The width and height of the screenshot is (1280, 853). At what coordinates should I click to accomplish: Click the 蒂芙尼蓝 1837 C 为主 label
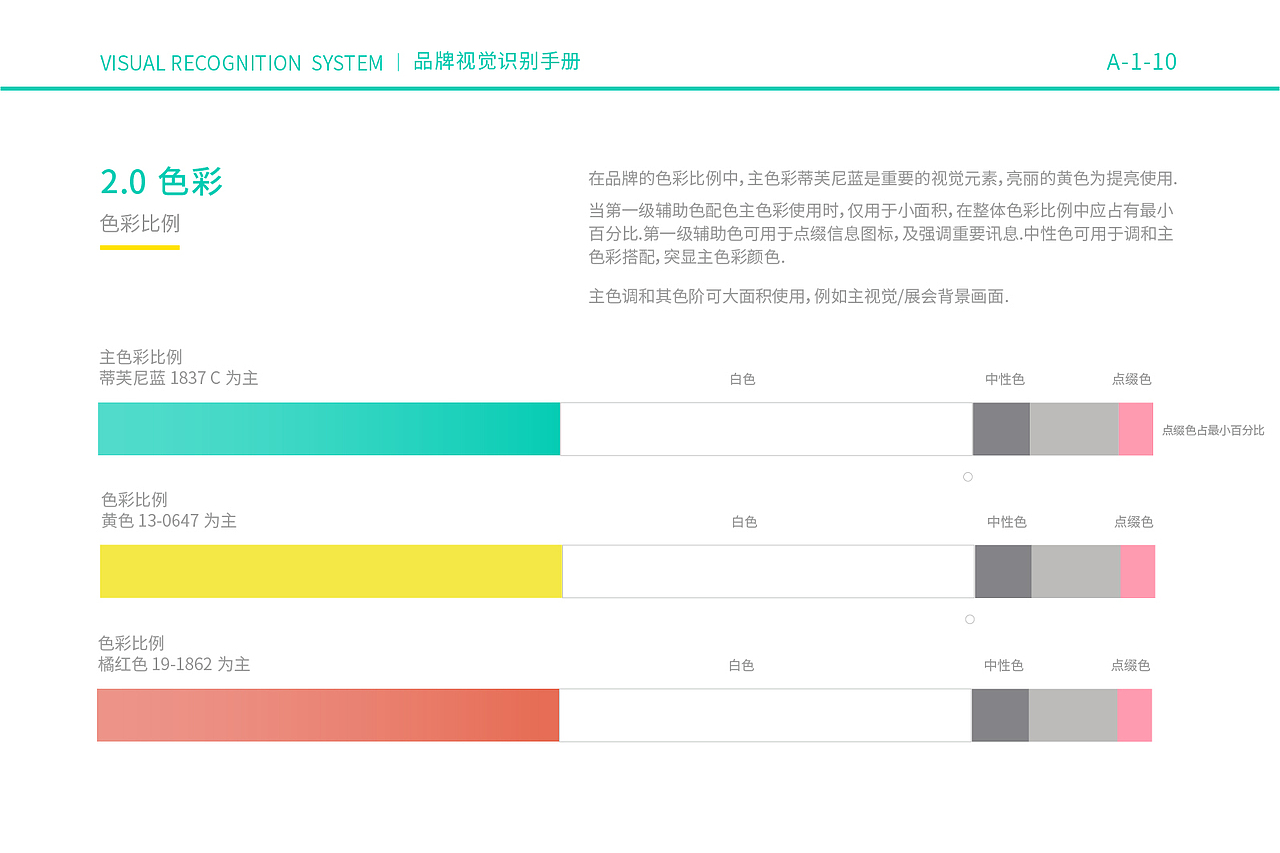click(x=179, y=378)
